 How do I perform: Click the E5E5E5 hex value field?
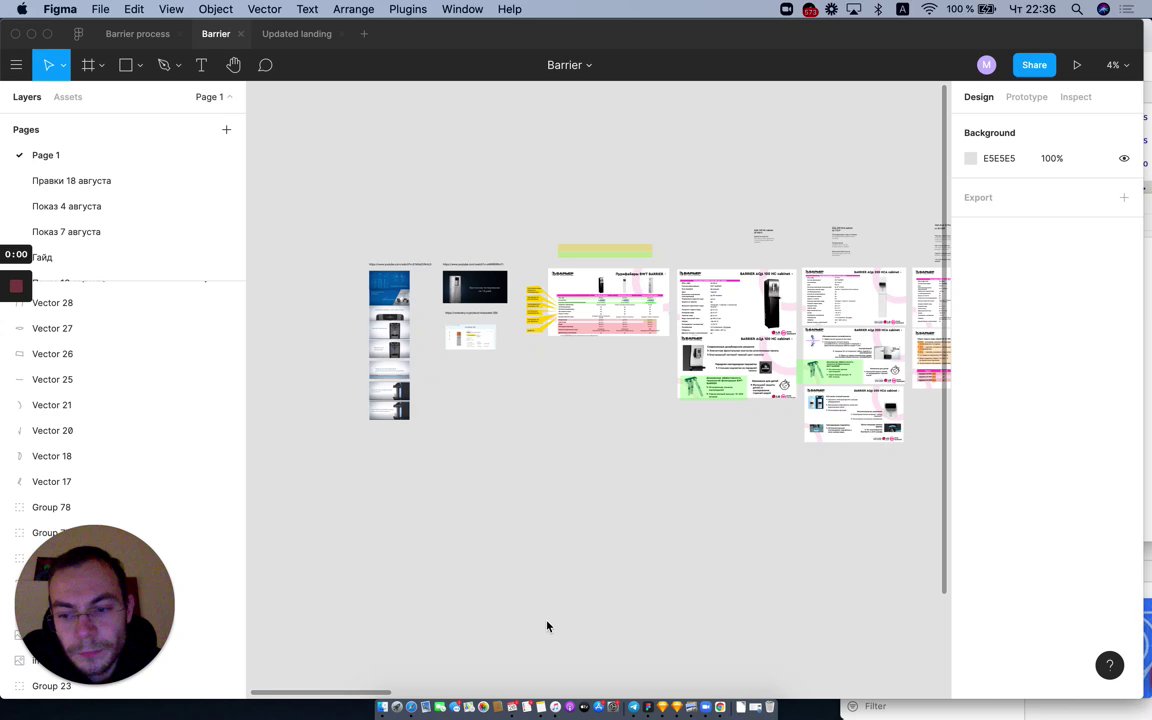point(999,158)
